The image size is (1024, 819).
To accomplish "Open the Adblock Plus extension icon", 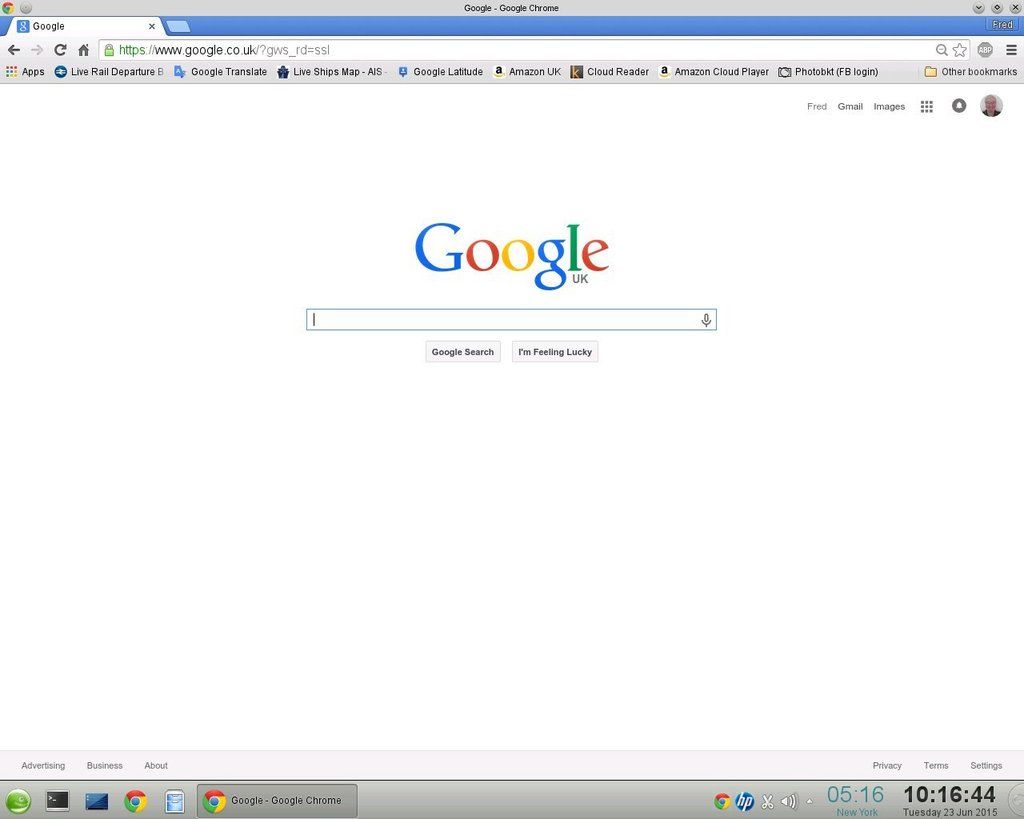I will coord(985,50).
